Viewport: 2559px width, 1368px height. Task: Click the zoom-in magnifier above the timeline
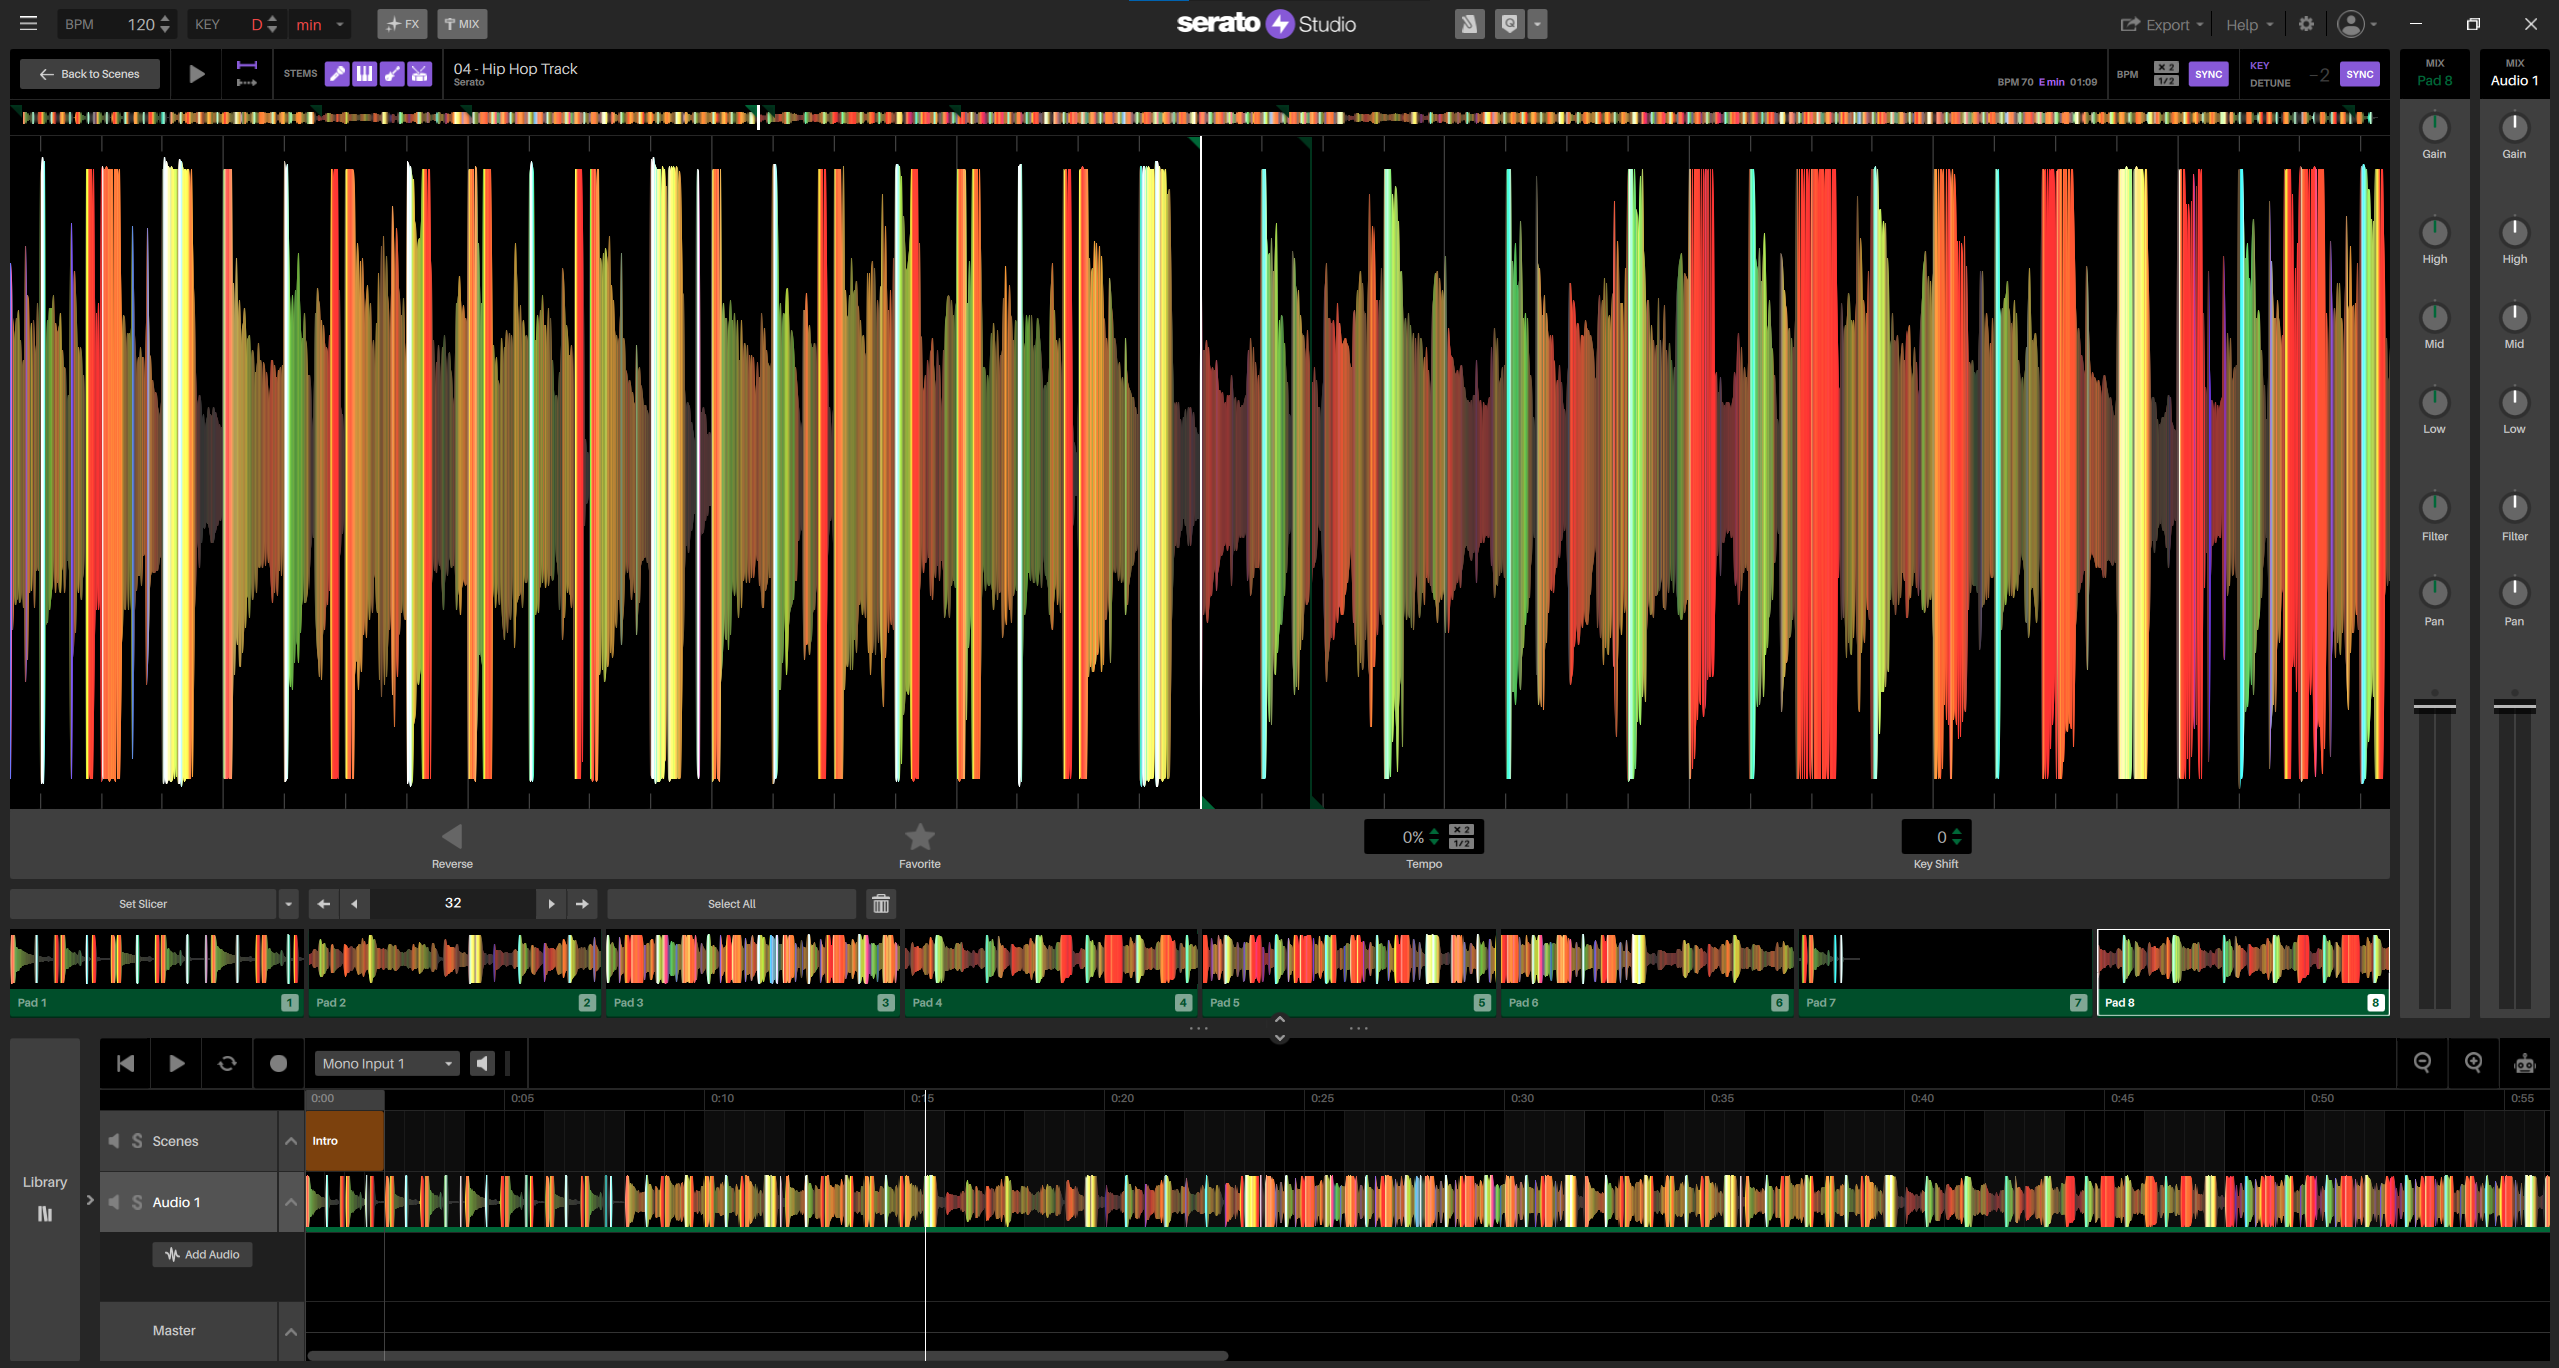[x=2474, y=1063]
